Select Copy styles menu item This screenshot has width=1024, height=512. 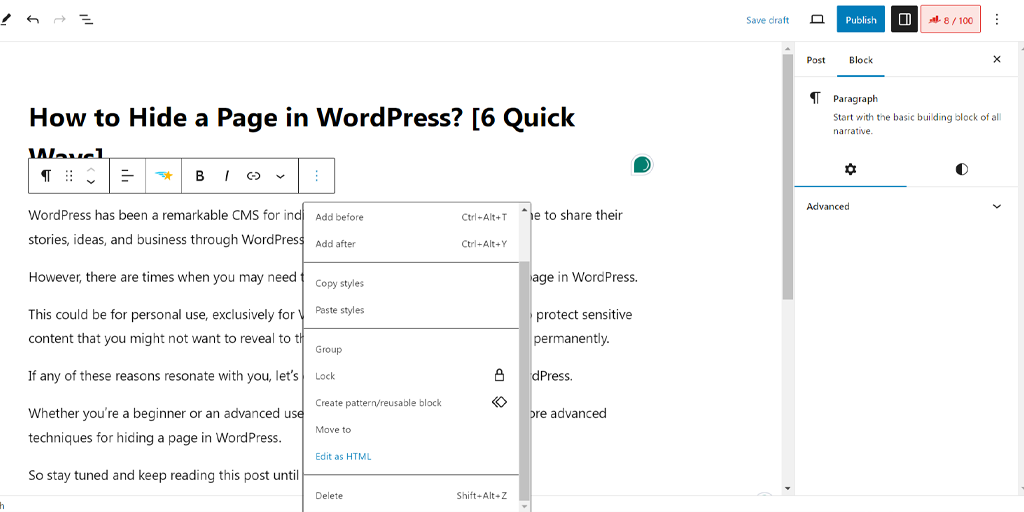[411, 283]
